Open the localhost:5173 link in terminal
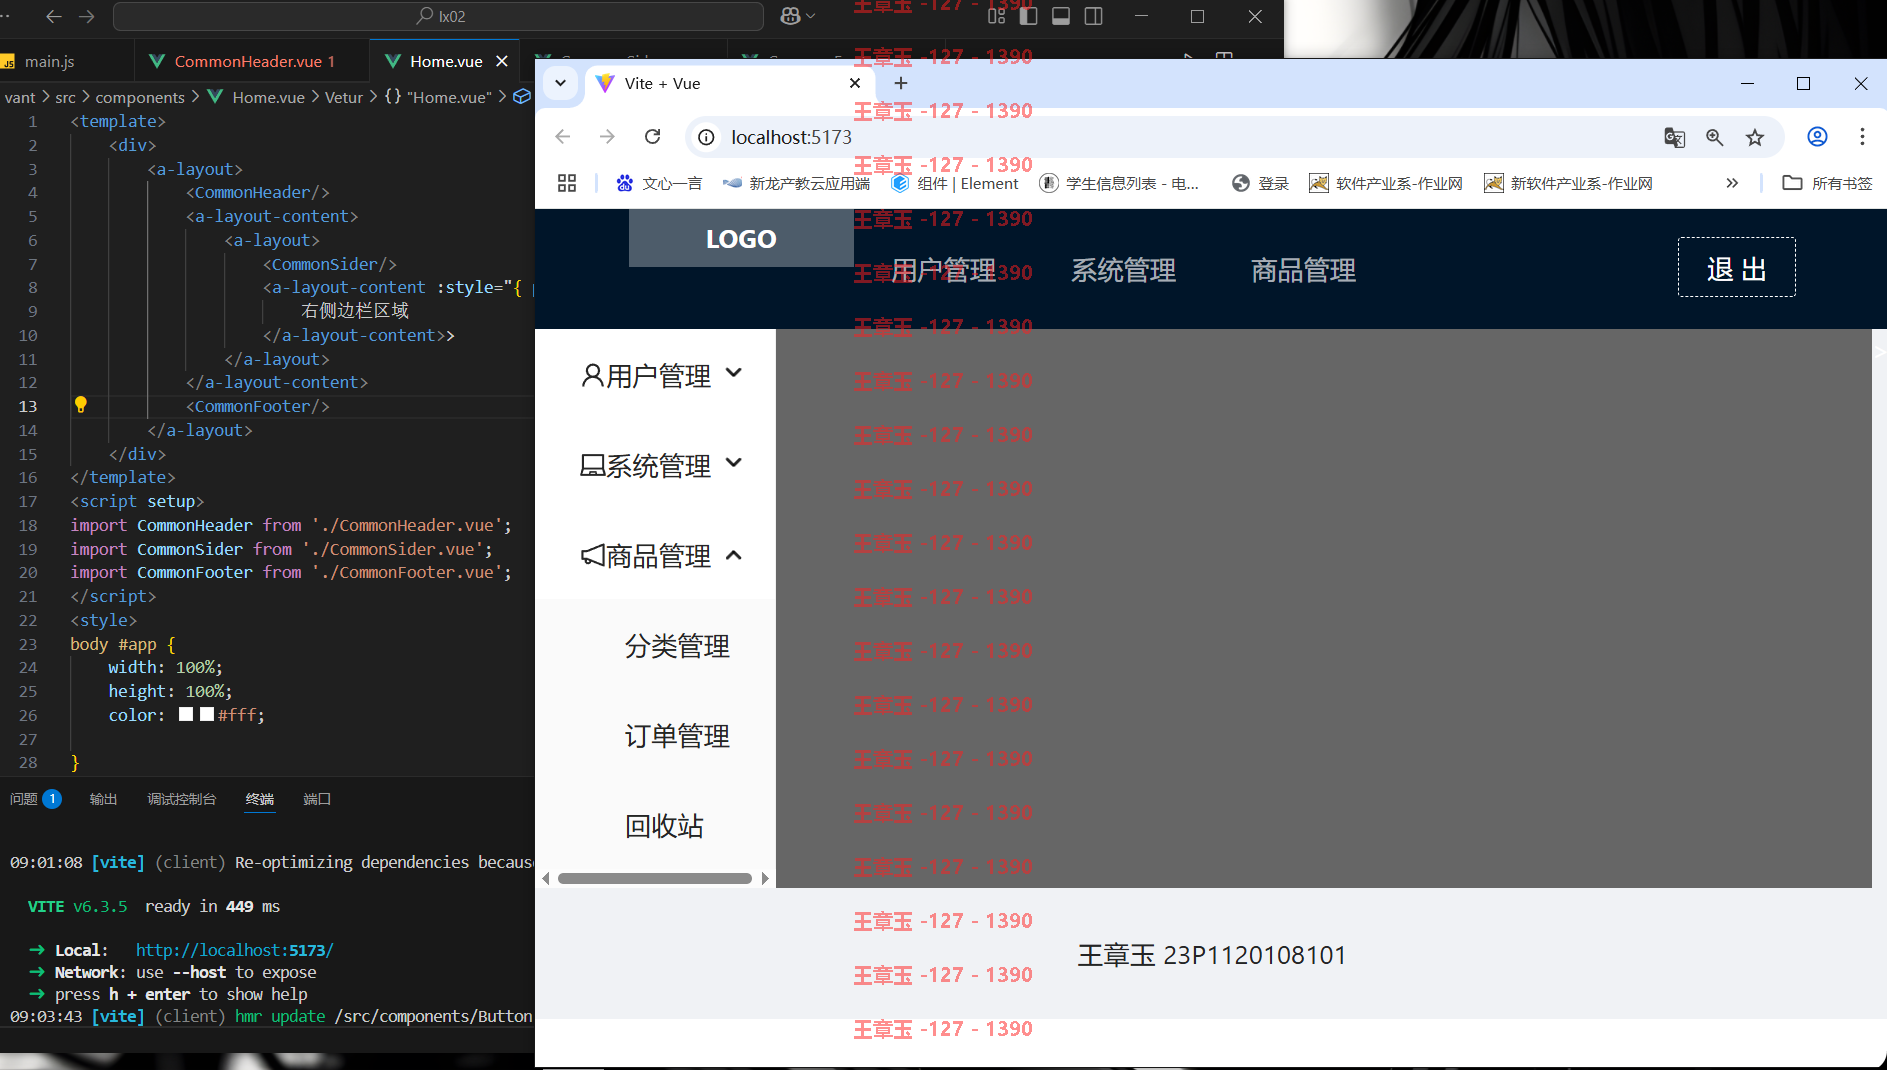1887x1070 pixels. [x=235, y=950]
